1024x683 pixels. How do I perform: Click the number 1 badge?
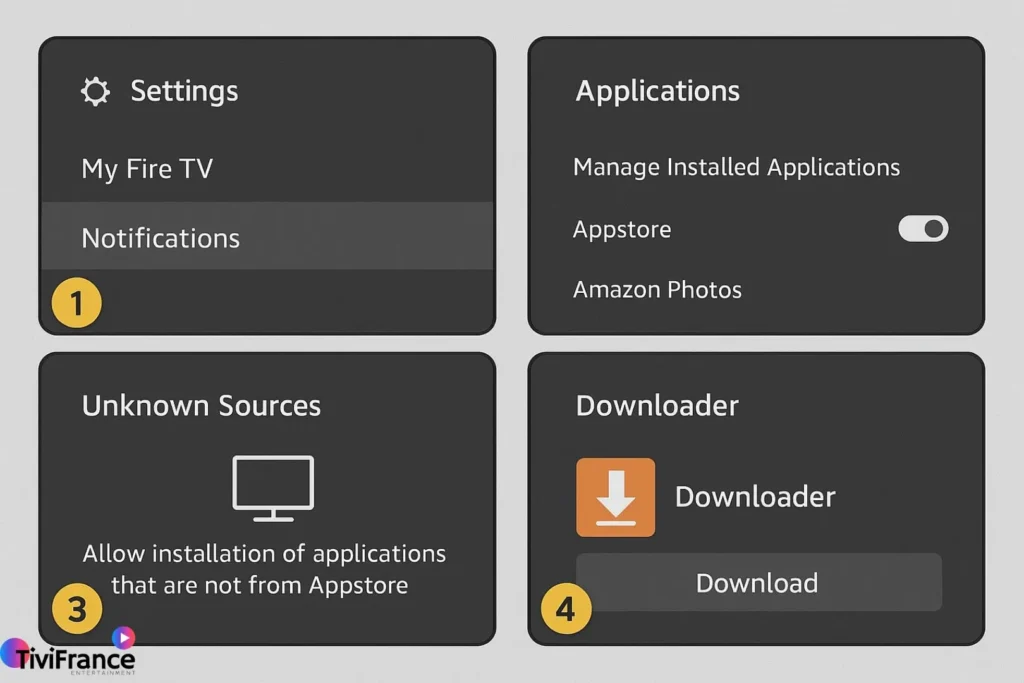pyautogui.click(x=77, y=303)
